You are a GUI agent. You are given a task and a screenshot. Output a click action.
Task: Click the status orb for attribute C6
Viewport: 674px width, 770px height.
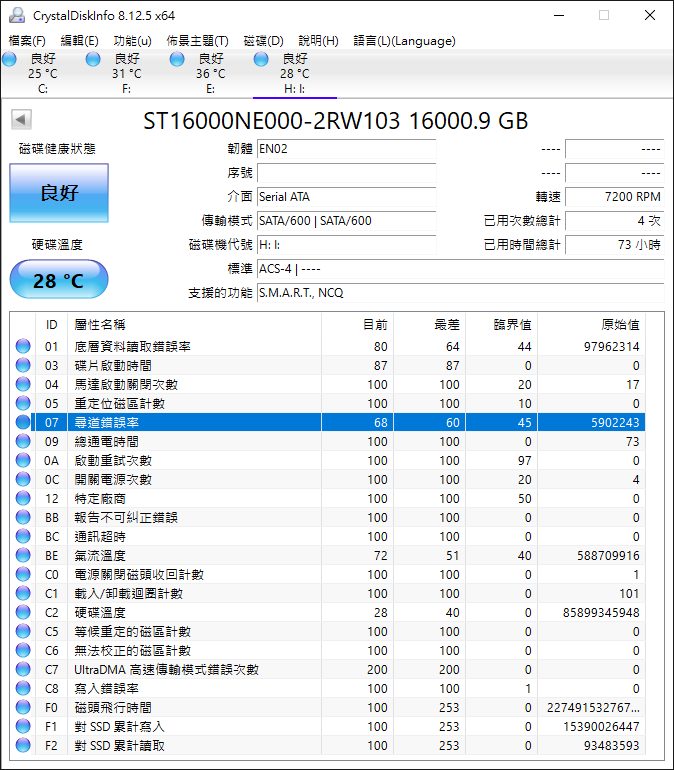(x=23, y=650)
